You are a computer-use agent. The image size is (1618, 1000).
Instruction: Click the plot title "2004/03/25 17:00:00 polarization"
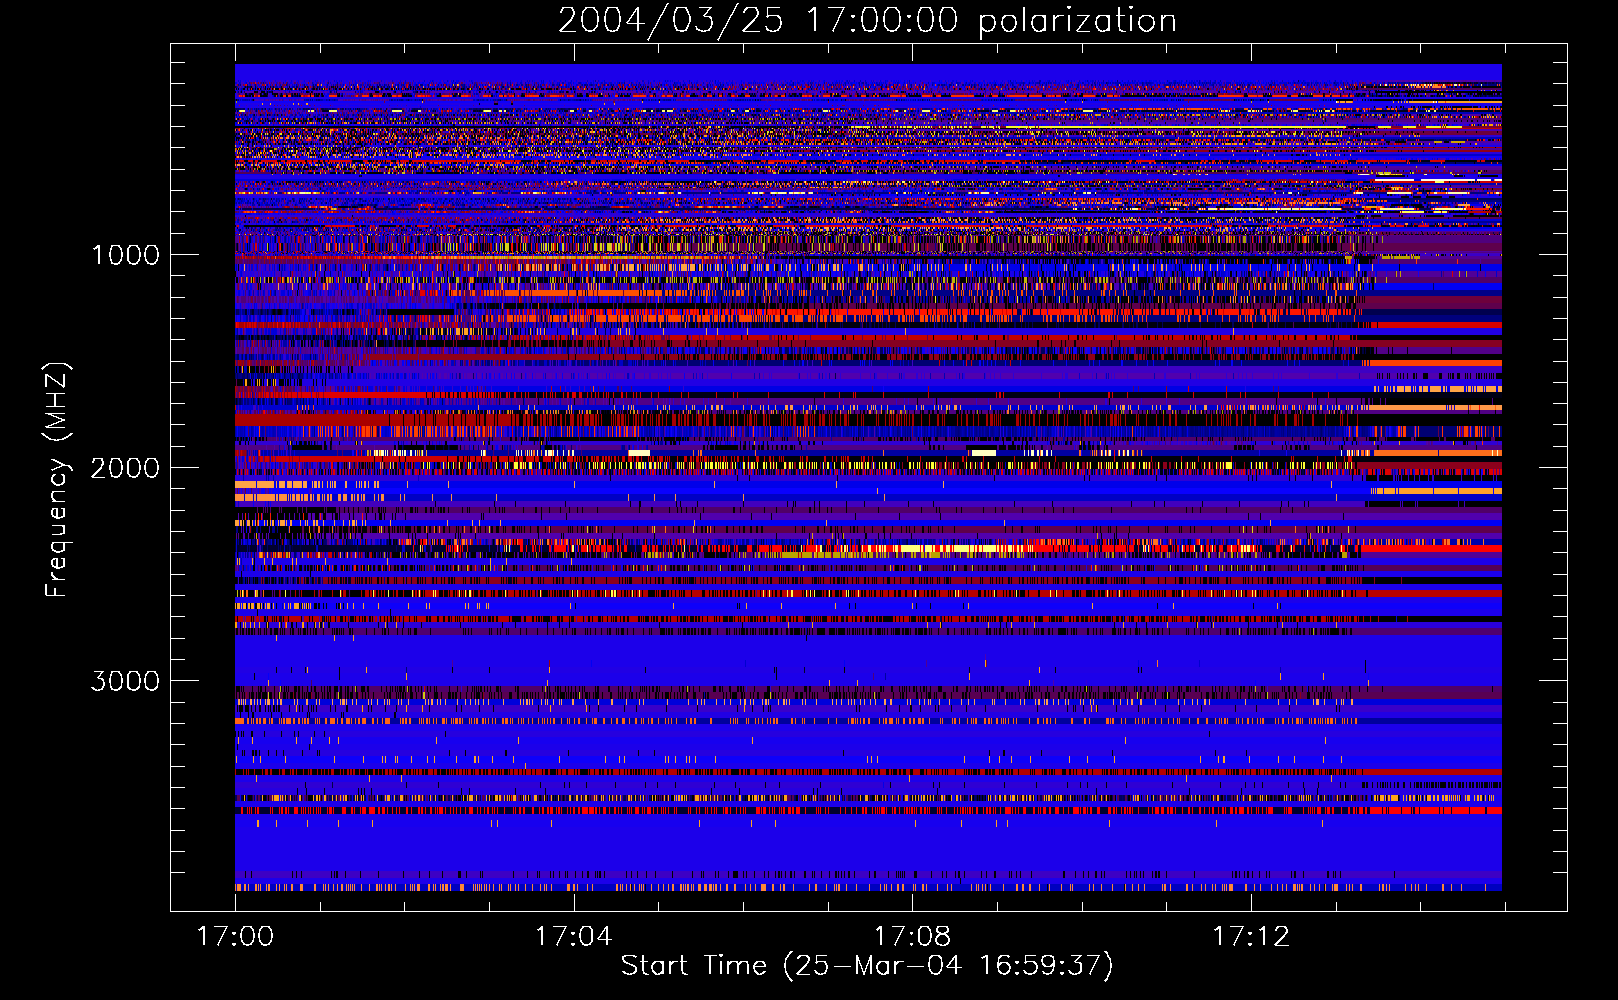[x=867, y=21]
